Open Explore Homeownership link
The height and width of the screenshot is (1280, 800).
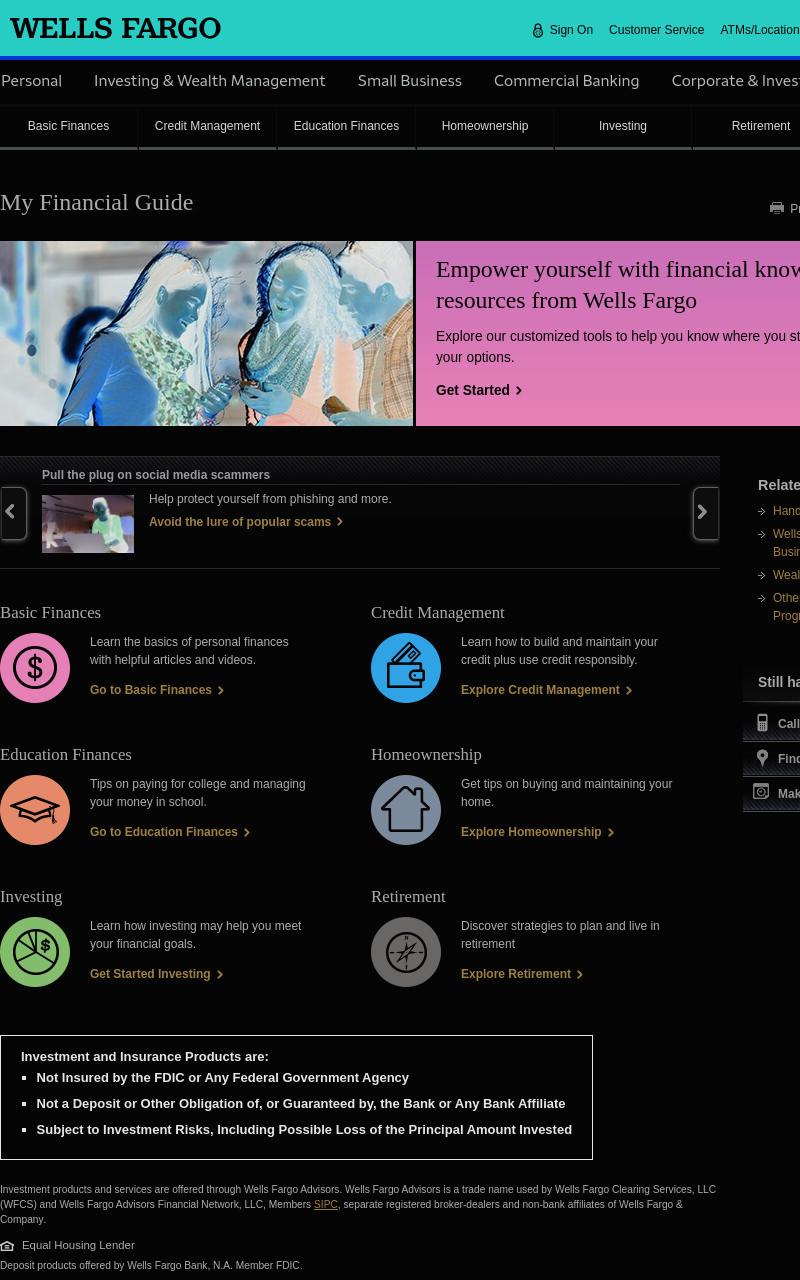click(537, 832)
